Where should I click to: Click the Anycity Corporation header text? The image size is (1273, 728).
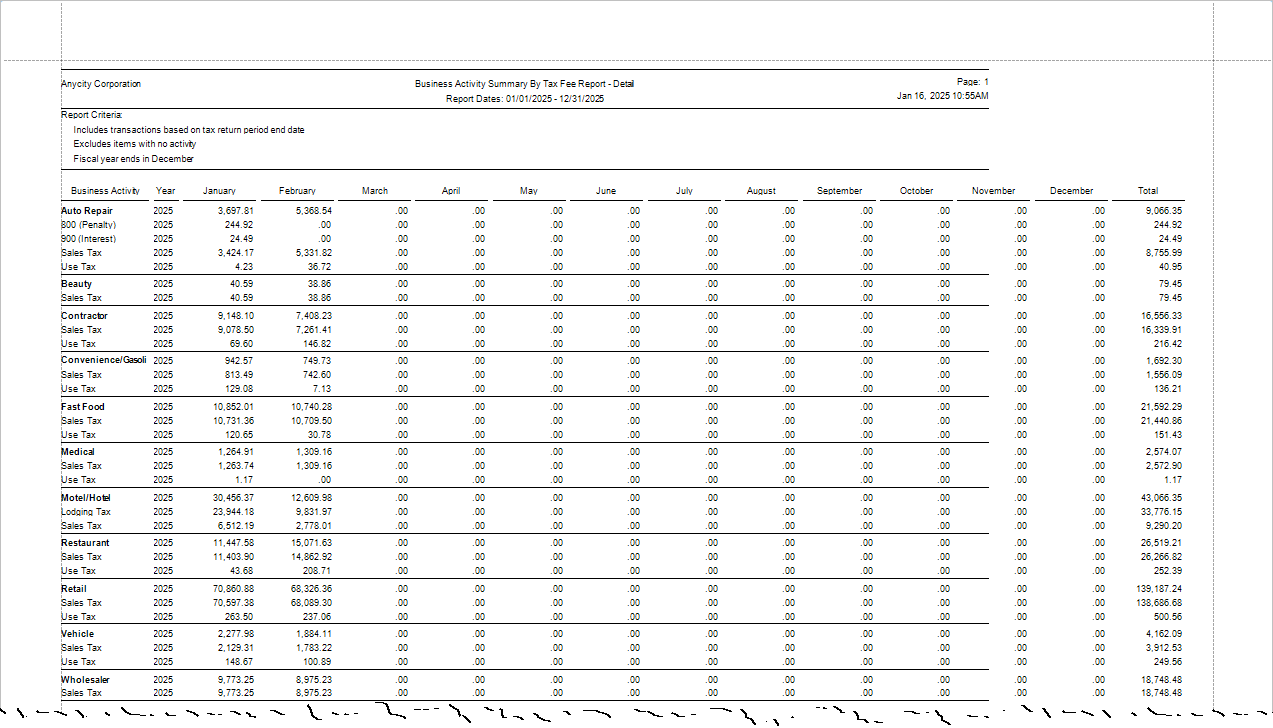[x=101, y=84]
